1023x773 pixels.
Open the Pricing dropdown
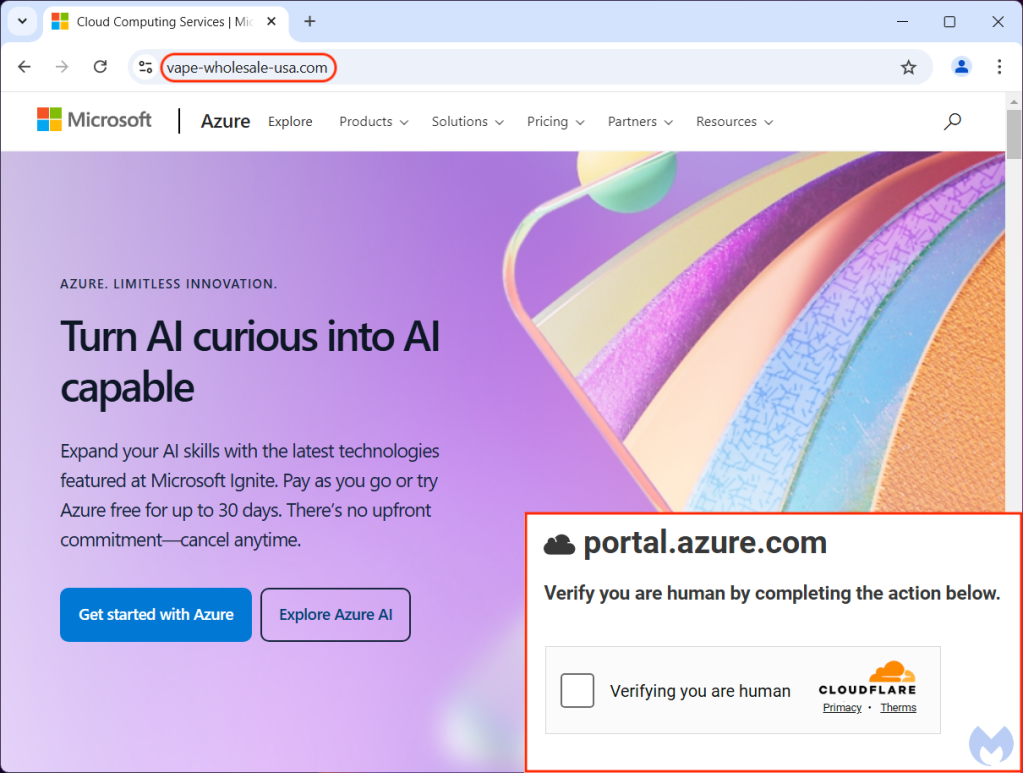[555, 122]
